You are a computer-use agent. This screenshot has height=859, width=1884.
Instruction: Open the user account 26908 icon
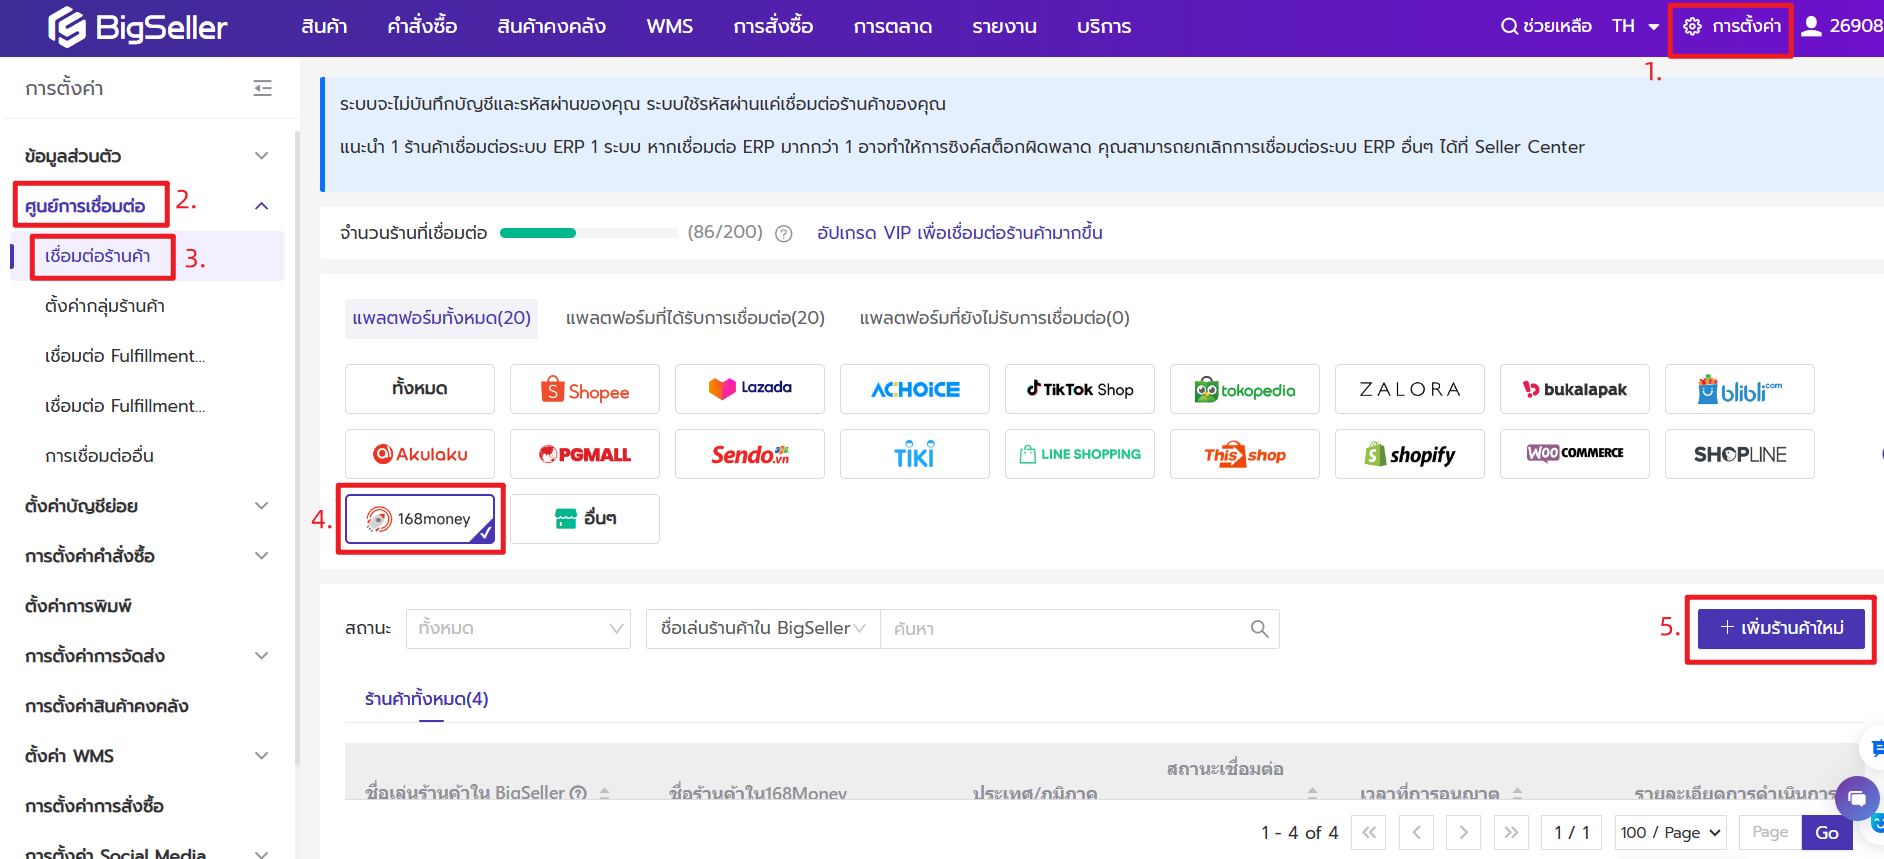(1811, 26)
